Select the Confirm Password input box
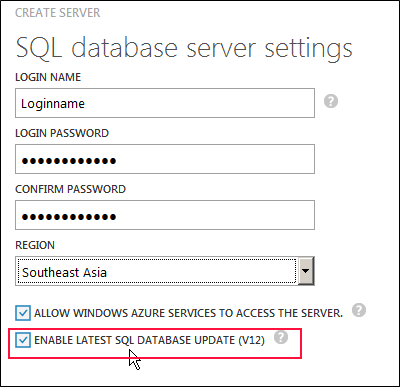The image size is (400, 387). [x=165, y=215]
